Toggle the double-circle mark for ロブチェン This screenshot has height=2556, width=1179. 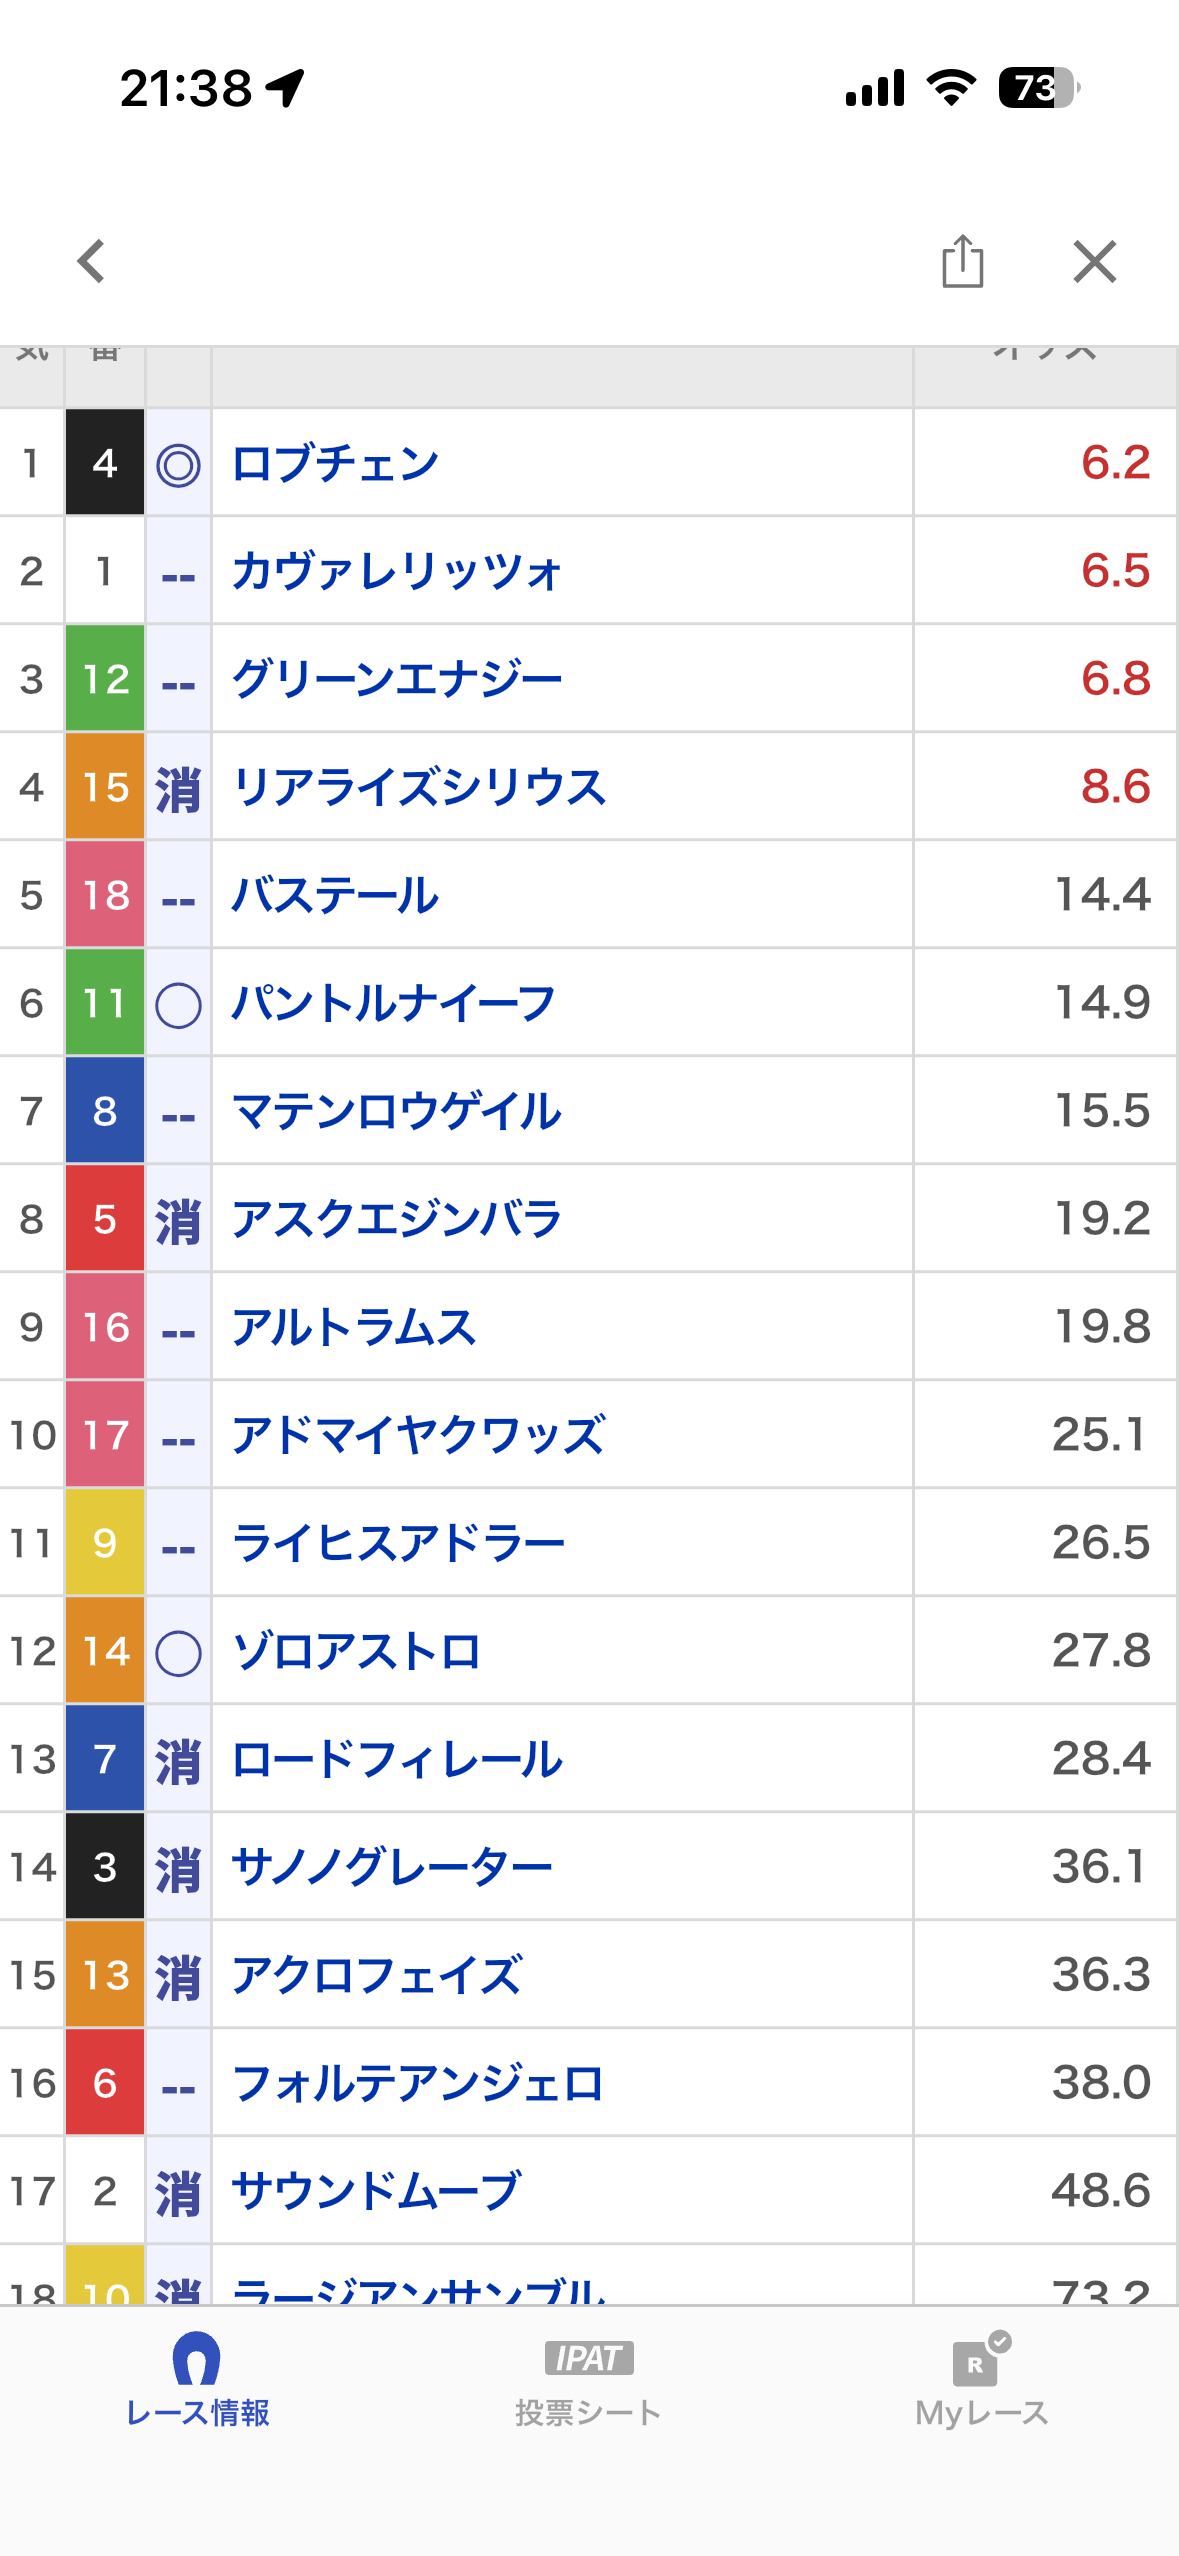(178, 465)
